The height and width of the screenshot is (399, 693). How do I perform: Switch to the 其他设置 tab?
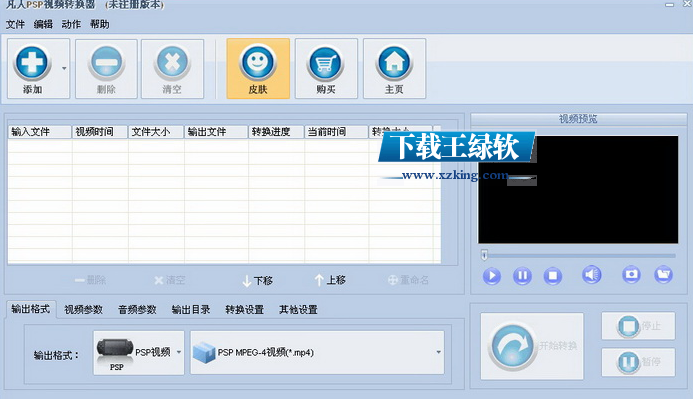tap(298, 310)
